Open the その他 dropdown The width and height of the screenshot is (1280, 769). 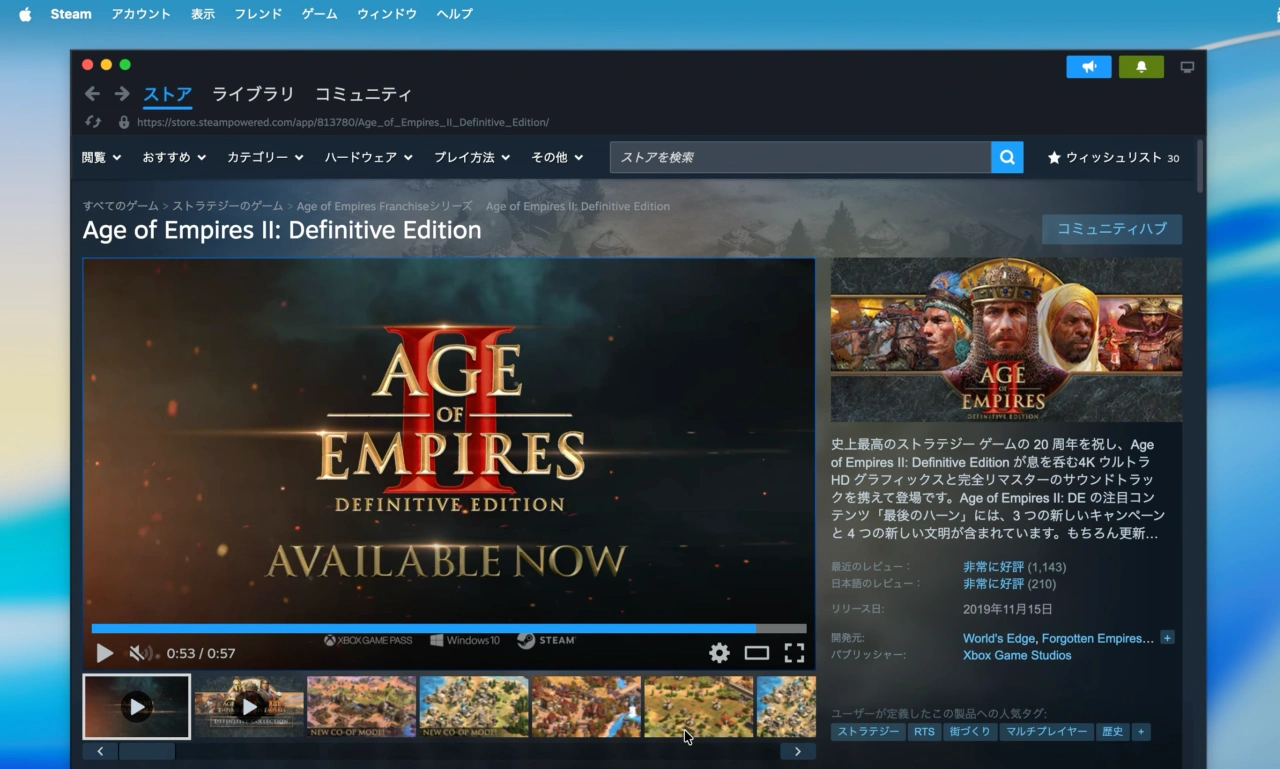click(x=557, y=157)
